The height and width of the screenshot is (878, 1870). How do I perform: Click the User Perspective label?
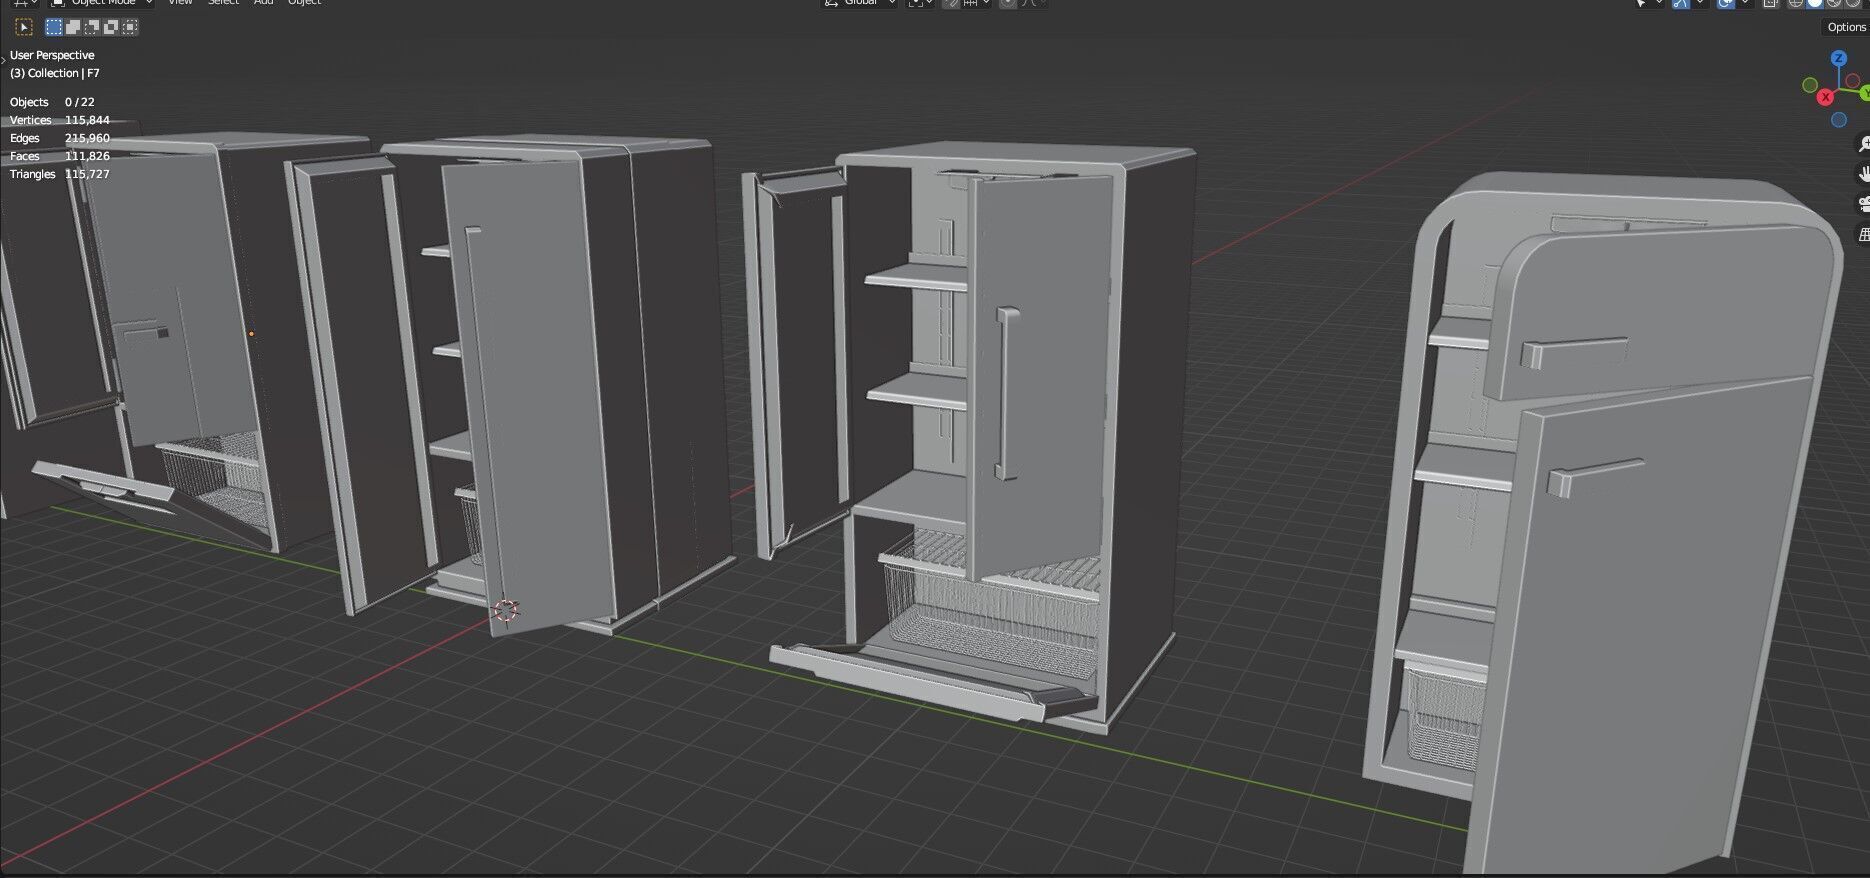52,55
